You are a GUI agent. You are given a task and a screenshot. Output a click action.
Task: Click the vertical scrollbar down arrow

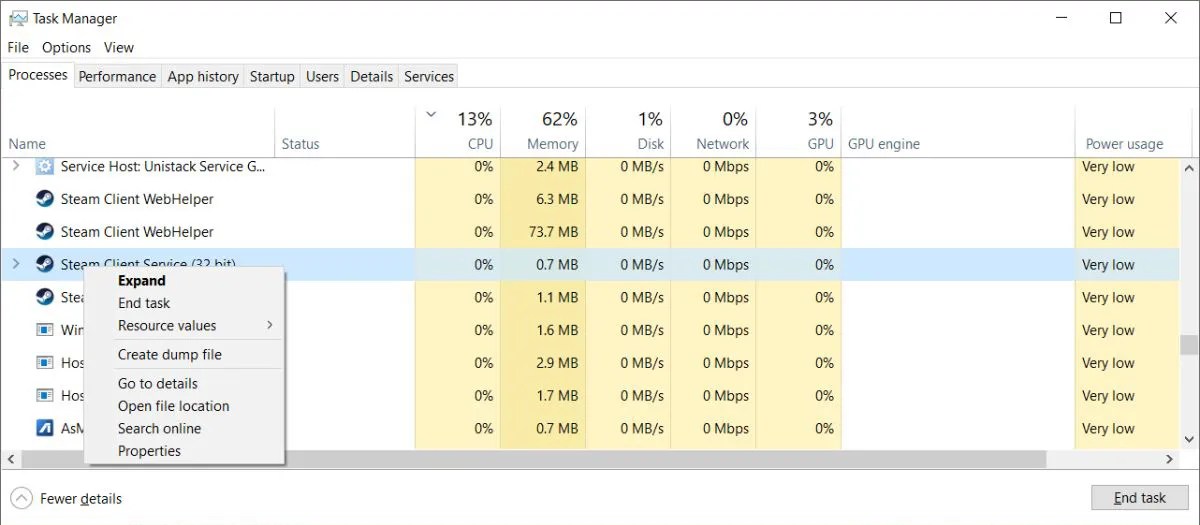tap(1188, 439)
